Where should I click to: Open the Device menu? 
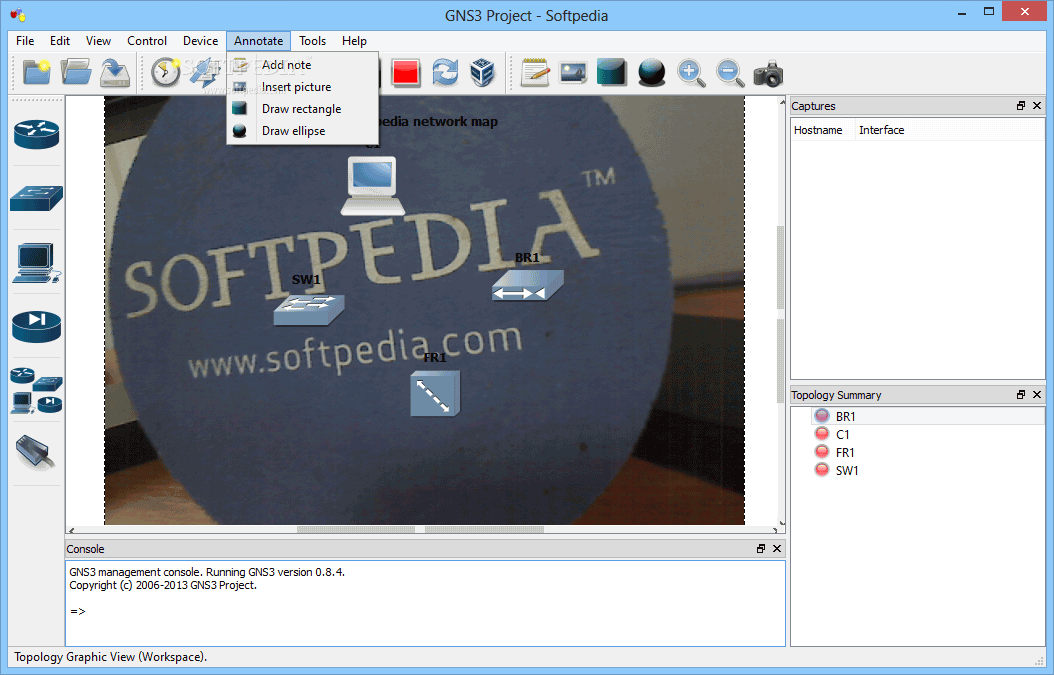click(x=200, y=41)
